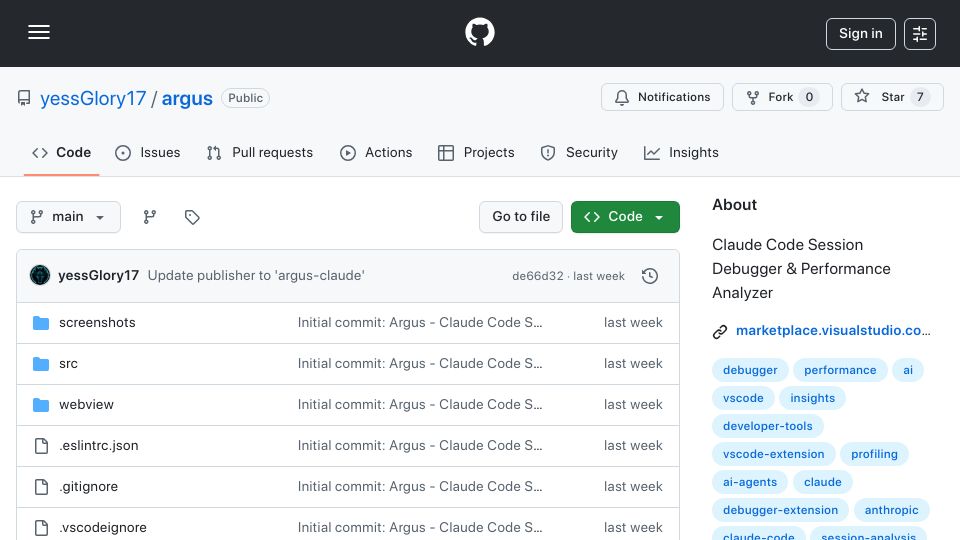The height and width of the screenshot is (540, 960).
Task: Click the GitHub logo
Action: (x=479, y=32)
